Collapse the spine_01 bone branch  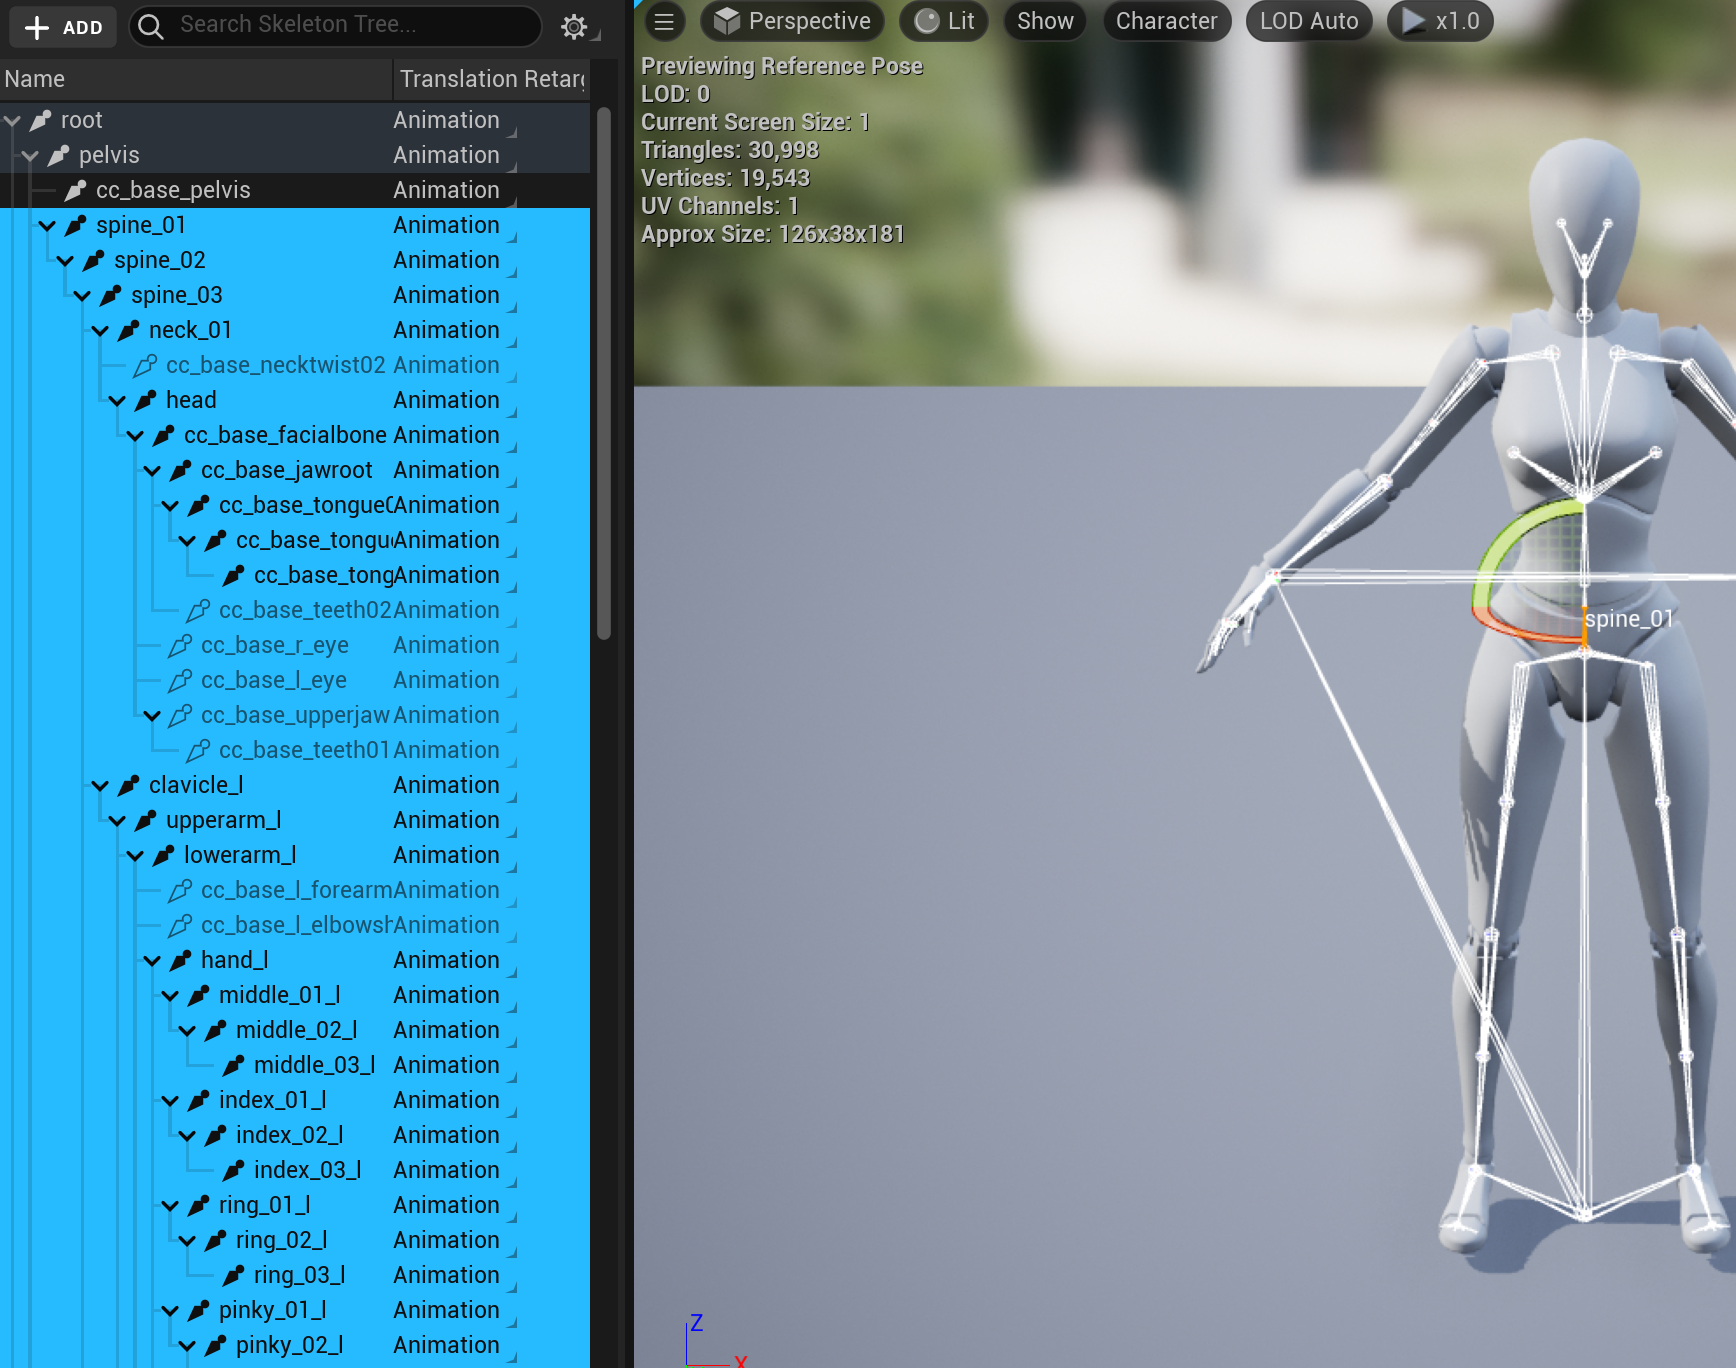[47, 226]
